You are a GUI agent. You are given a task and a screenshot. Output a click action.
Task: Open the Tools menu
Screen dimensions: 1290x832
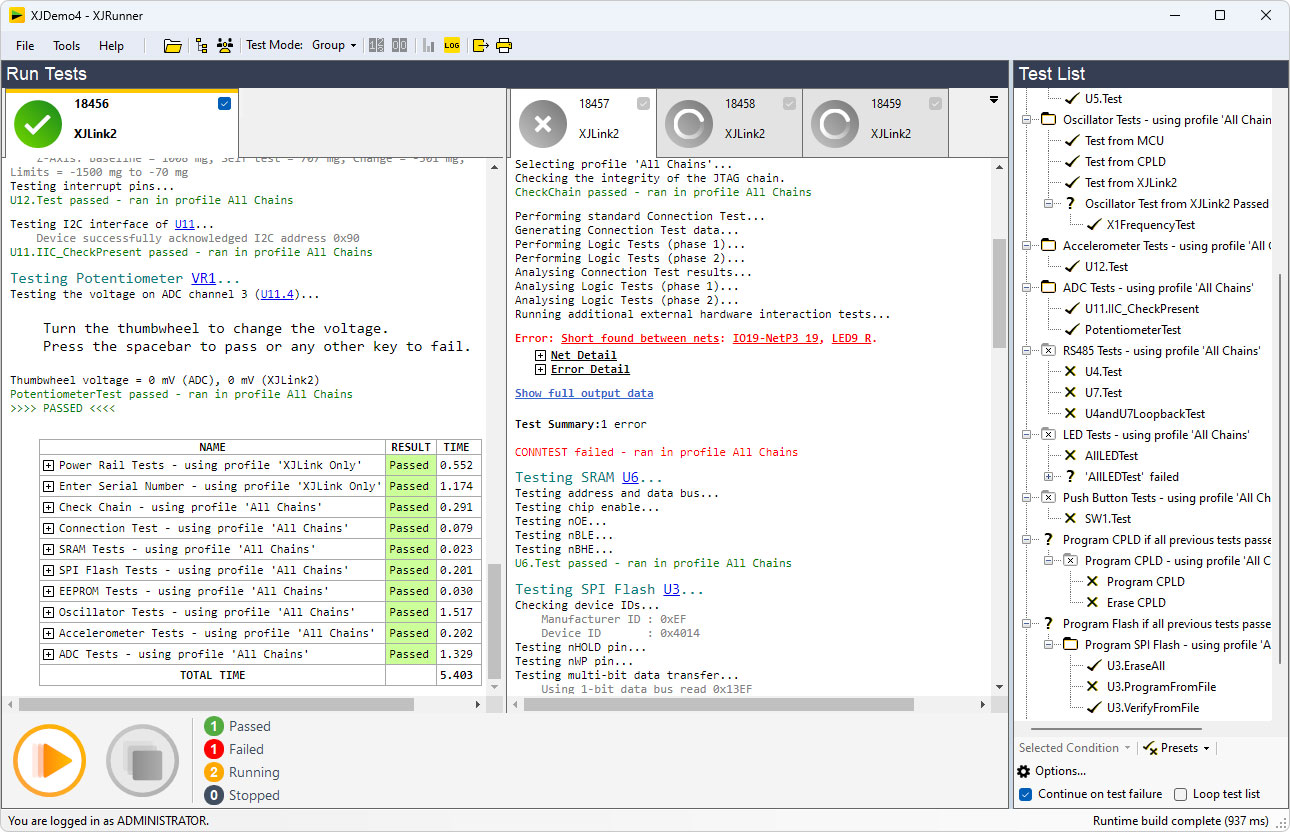coord(67,45)
